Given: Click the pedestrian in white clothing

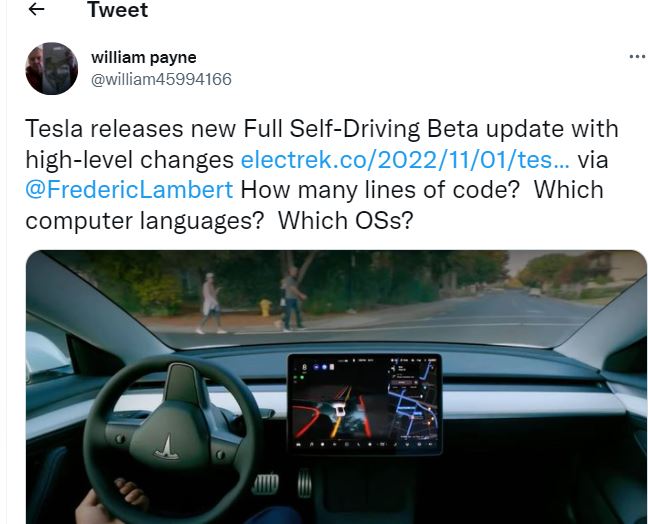Looking at the screenshot, I should click(211, 303).
